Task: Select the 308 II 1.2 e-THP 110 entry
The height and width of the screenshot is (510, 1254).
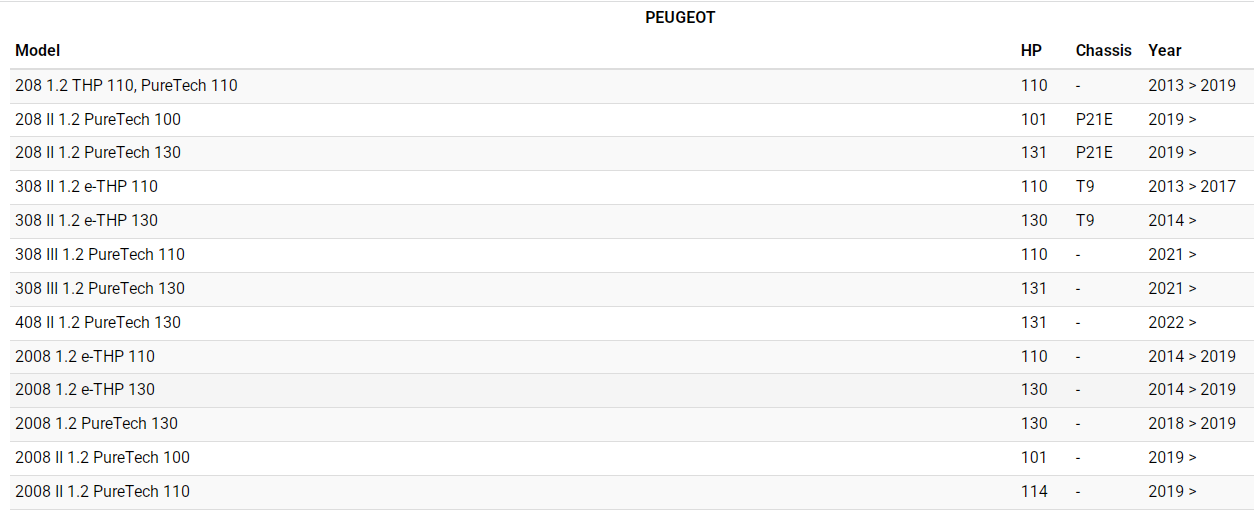Action: 86,186
